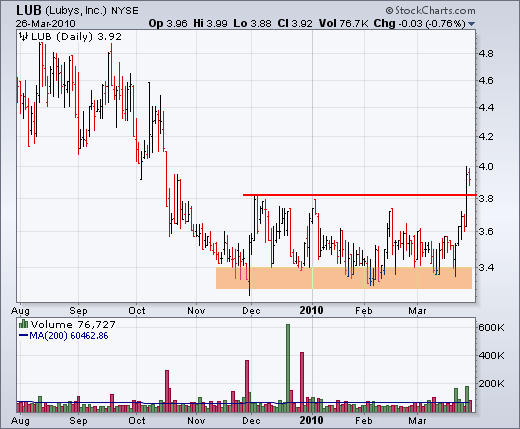The image size is (520, 429).
Task: Click the Oct label below the price chart
Action: point(137,311)
